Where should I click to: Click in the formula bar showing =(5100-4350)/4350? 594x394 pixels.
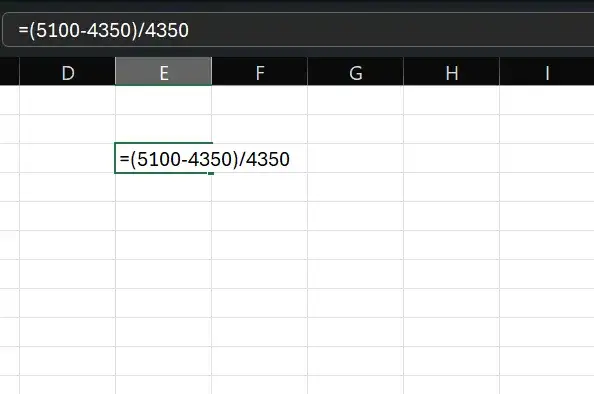click(x=299, y=30)
